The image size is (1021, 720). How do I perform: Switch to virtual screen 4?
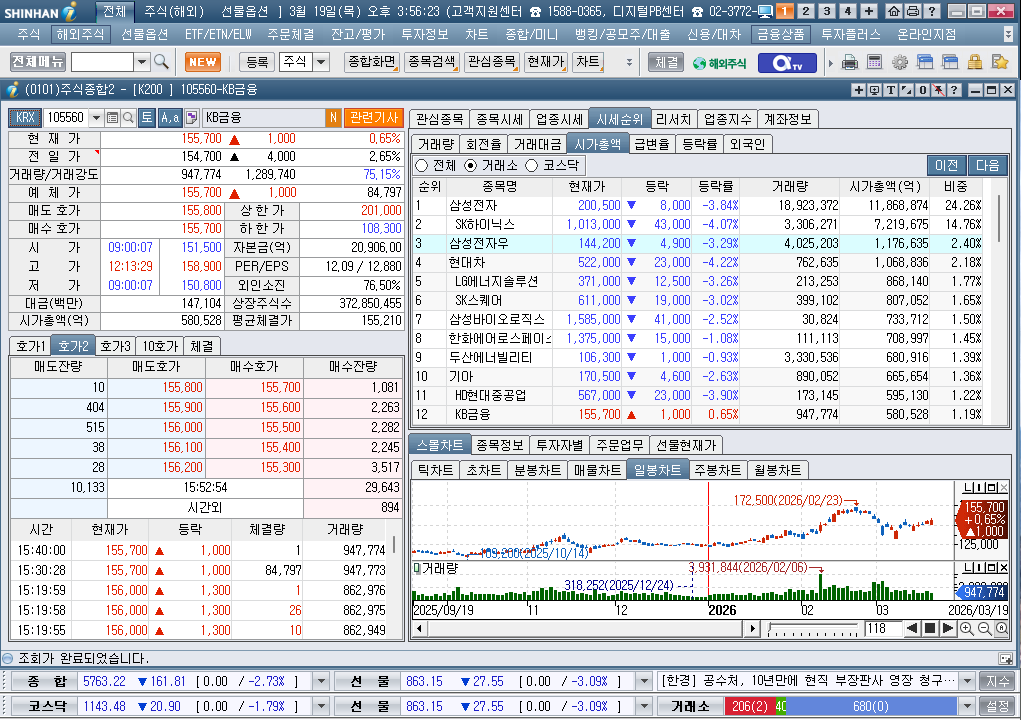(848, 11)
